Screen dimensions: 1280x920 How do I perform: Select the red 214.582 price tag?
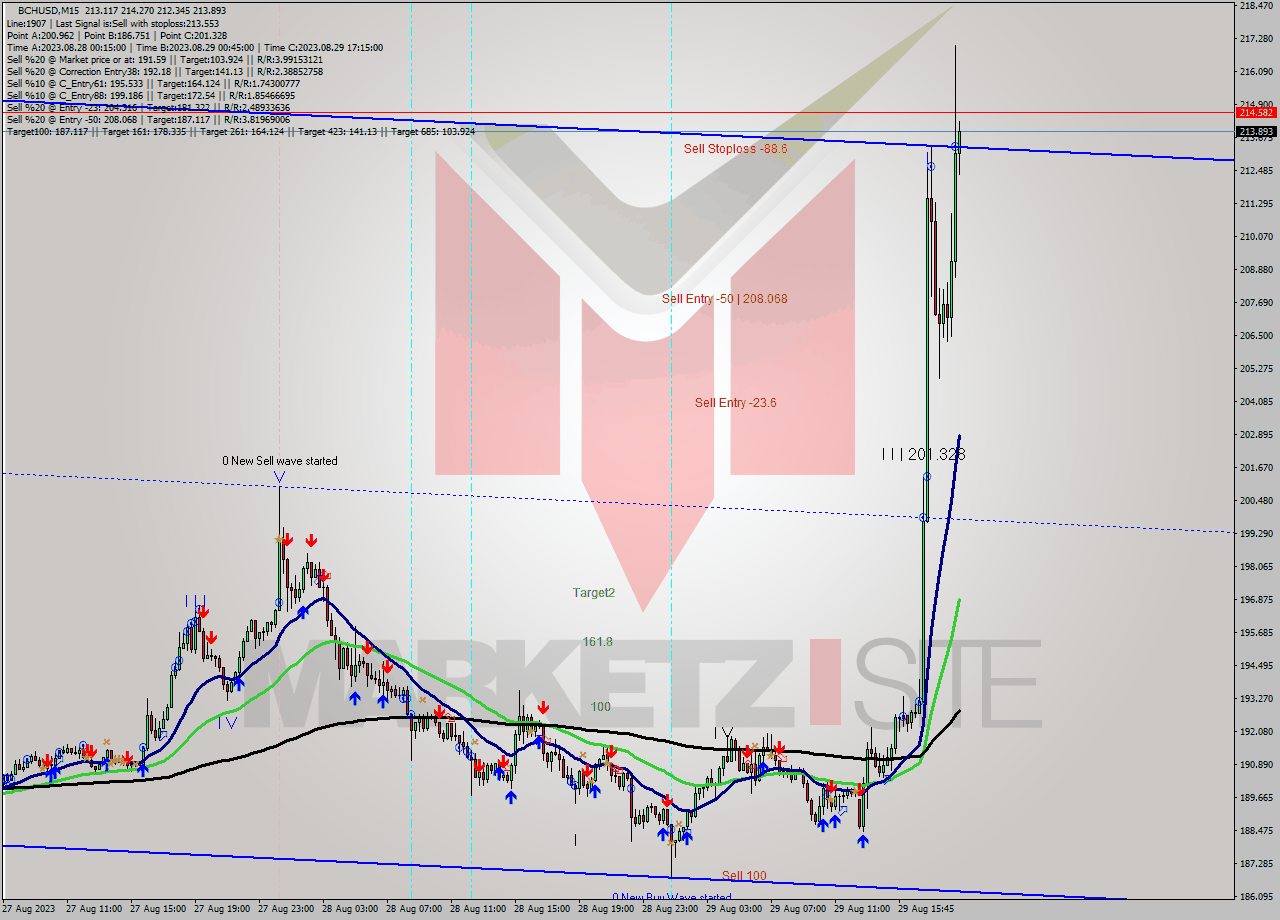[1256, 113]
